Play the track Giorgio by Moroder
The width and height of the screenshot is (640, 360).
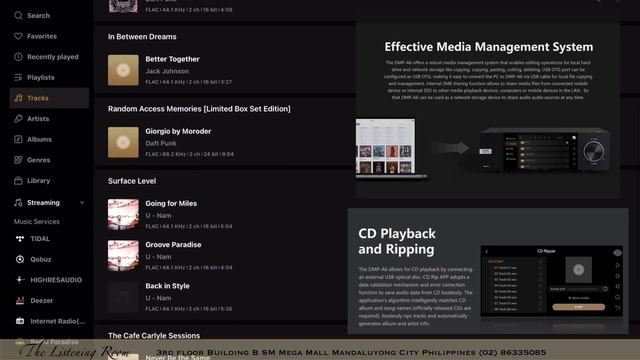(178, 131)
